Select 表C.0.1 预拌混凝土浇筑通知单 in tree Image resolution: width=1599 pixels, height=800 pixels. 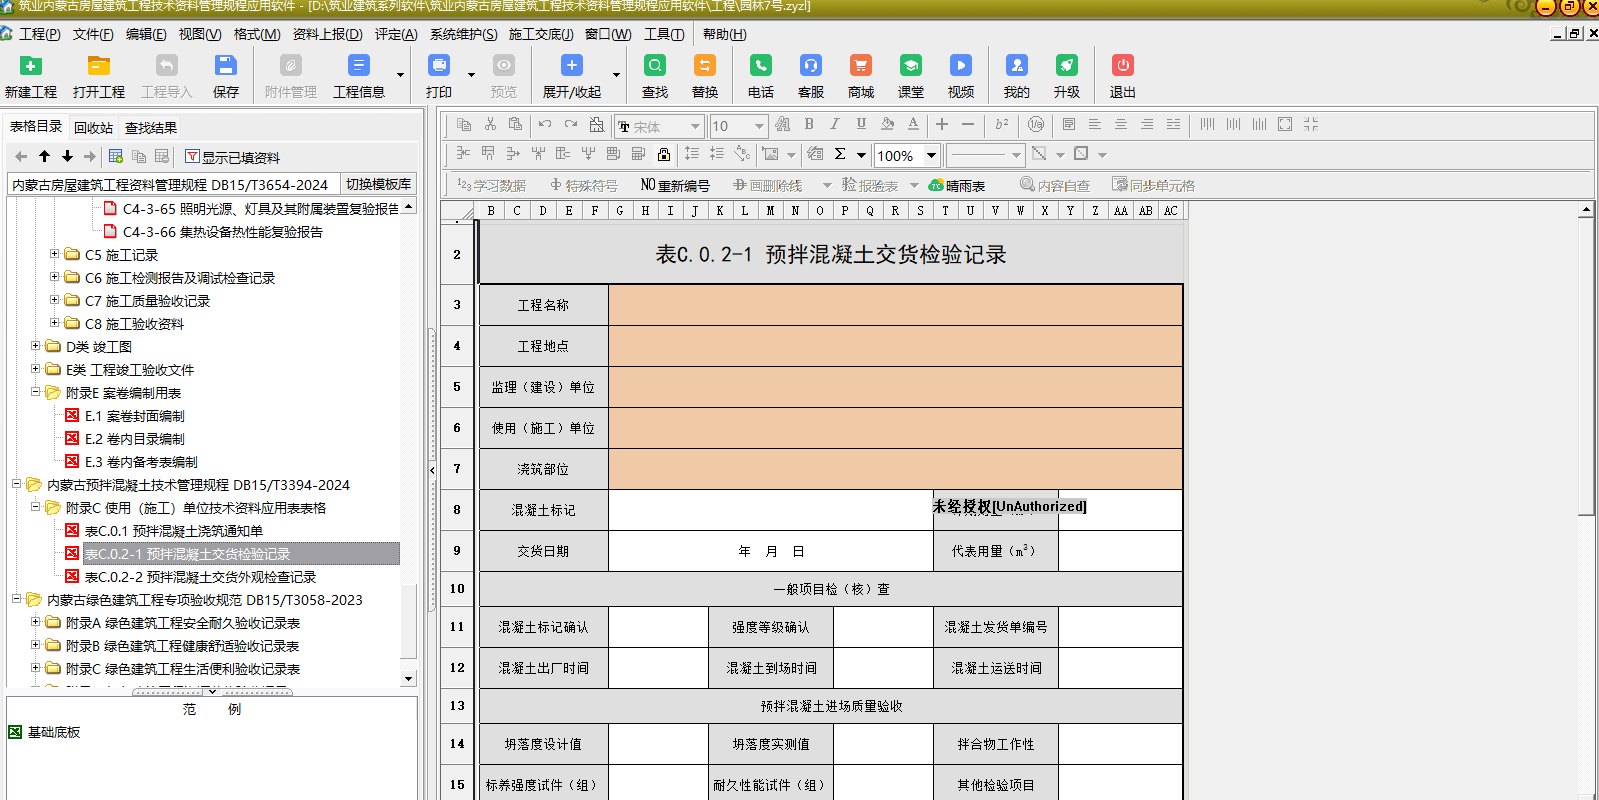(173, 531)
